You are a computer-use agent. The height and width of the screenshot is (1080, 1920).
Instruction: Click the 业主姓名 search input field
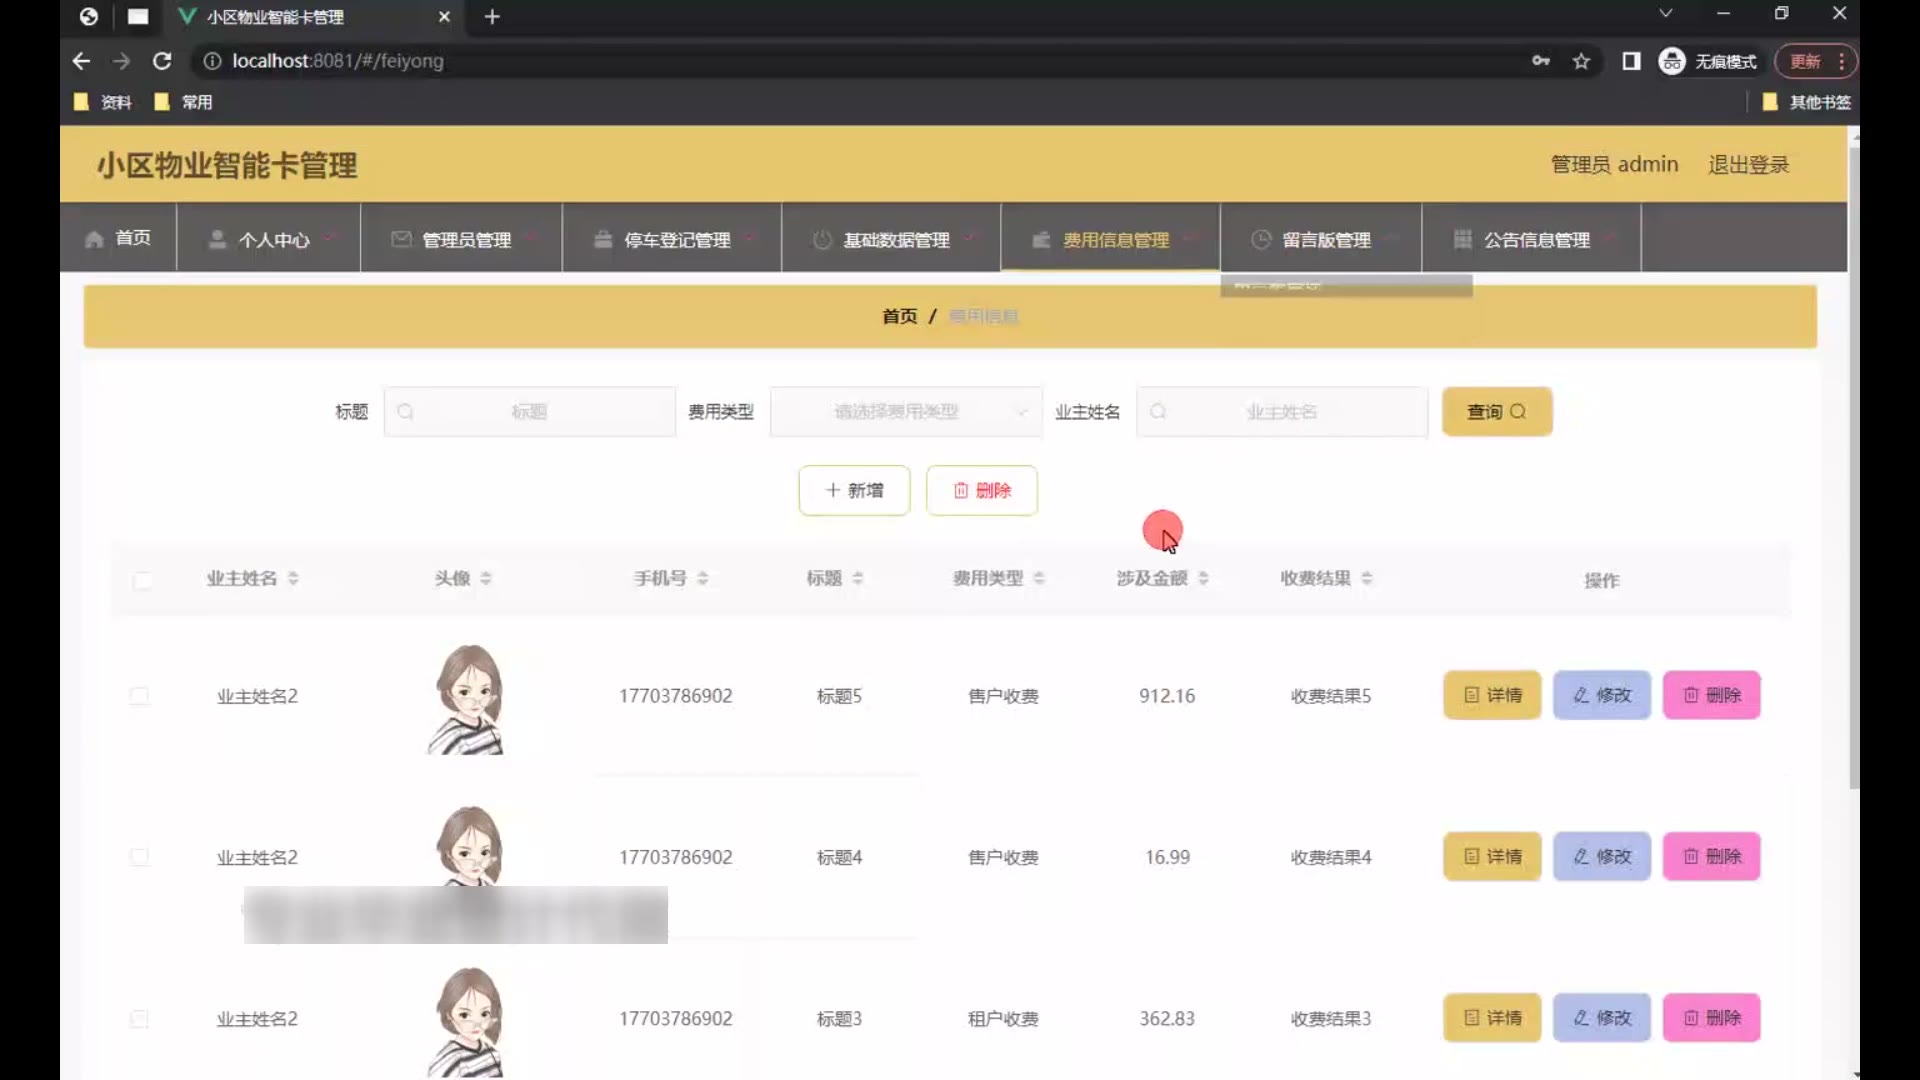coord(1282,412)
